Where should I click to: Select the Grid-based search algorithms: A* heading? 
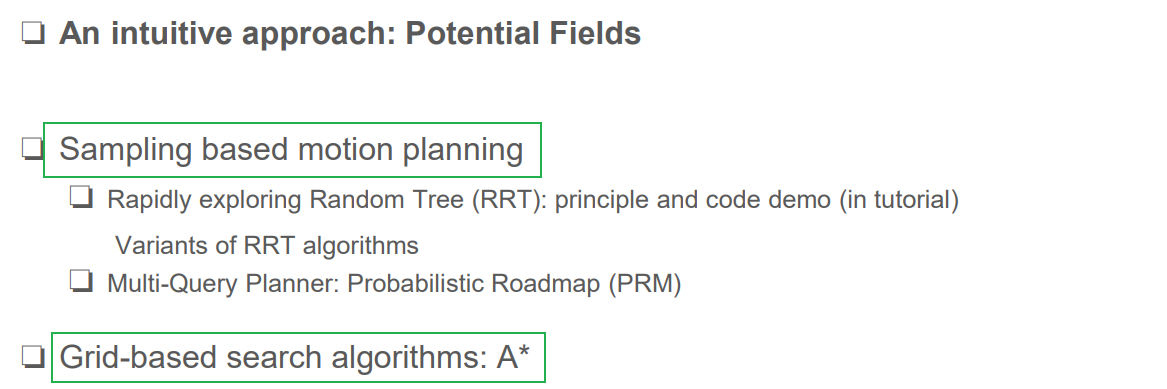point(294,358)
